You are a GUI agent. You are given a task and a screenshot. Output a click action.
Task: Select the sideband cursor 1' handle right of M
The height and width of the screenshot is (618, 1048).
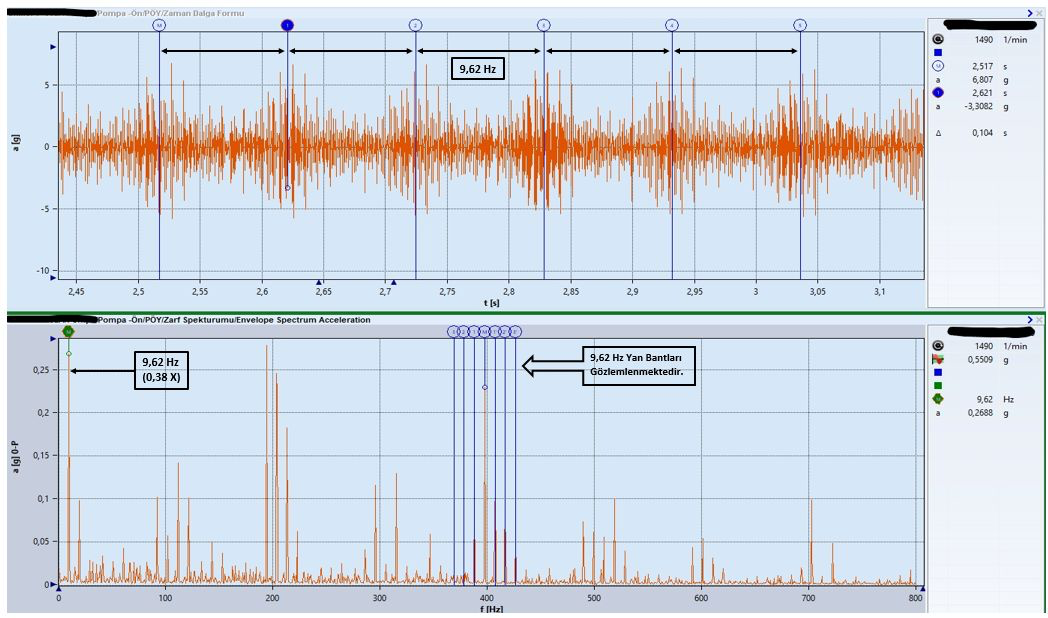[495, 331]
